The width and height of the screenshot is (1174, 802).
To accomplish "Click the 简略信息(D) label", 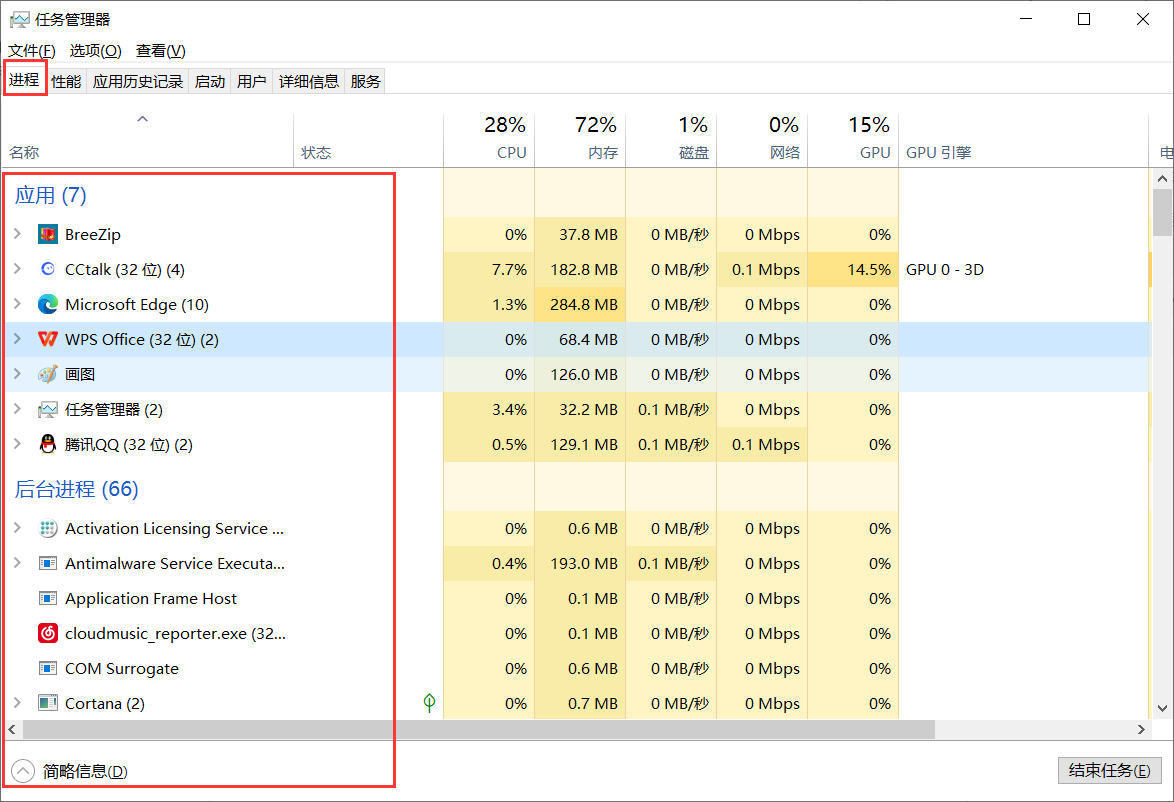I will 85,771.
